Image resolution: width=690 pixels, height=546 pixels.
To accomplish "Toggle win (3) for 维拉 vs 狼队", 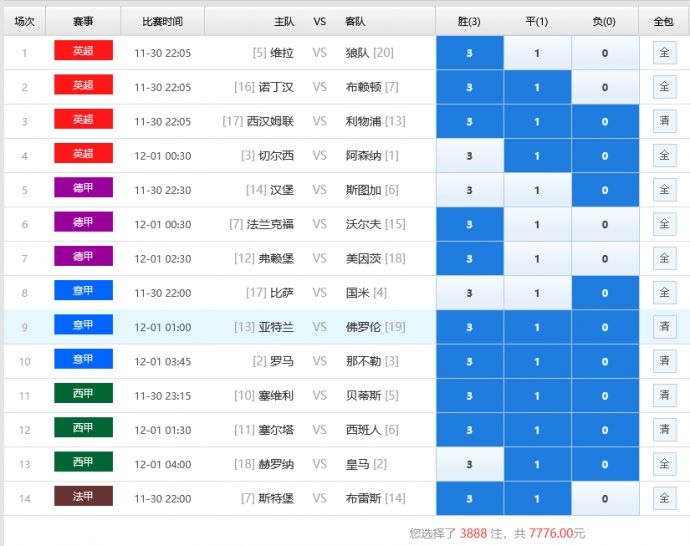I will tap(470, 53).
